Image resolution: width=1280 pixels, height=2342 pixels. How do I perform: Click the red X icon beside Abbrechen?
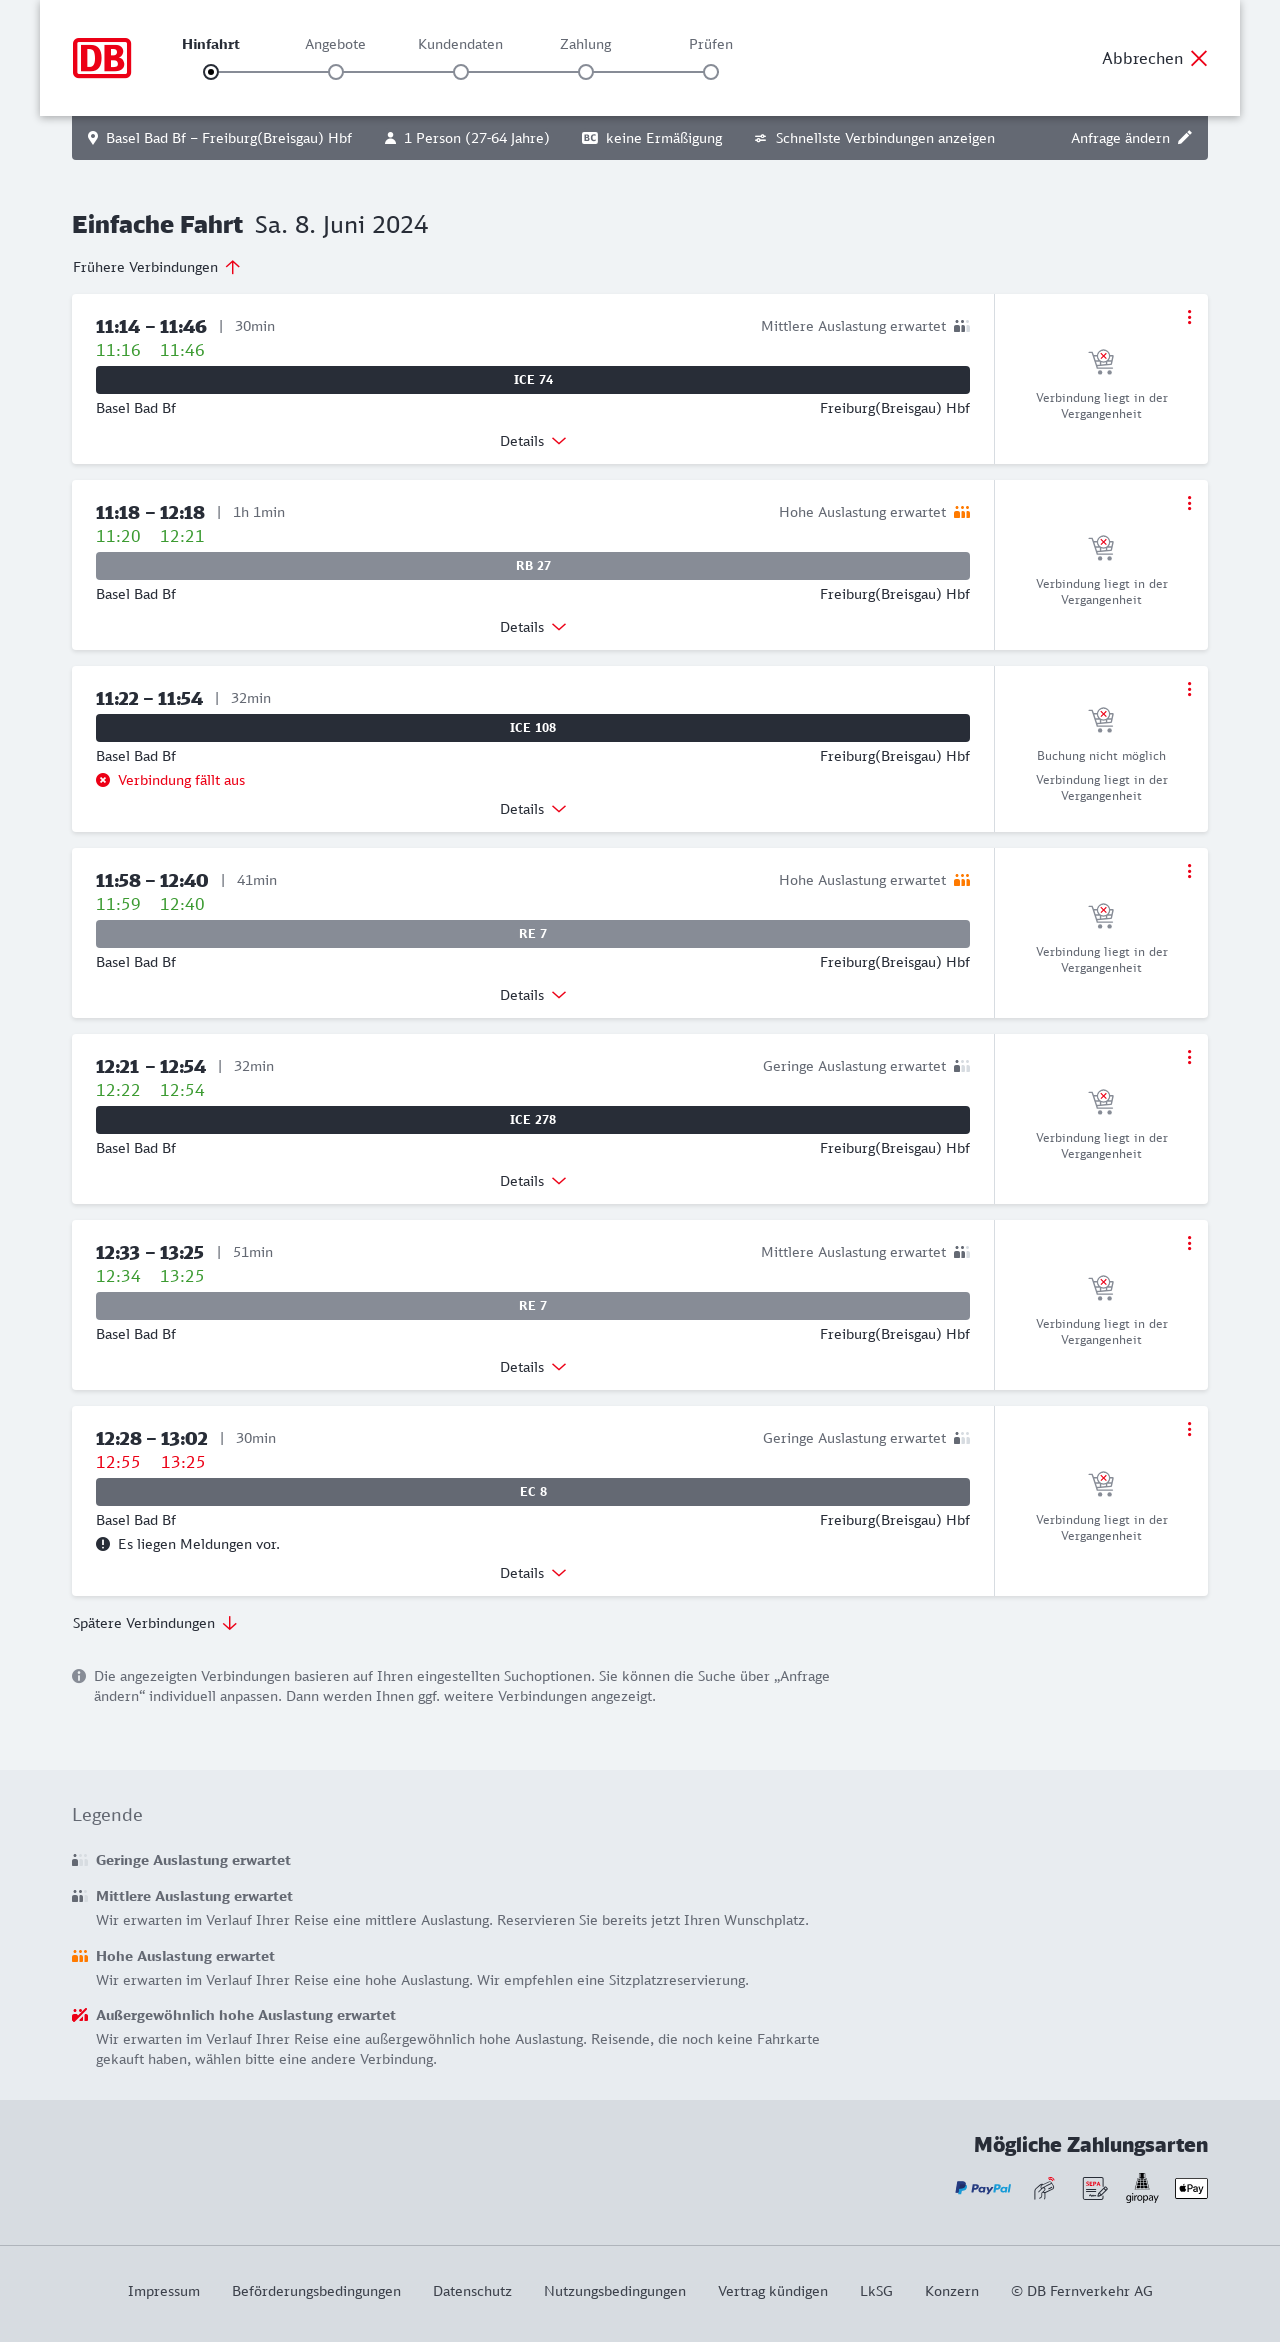[1199, 58]
